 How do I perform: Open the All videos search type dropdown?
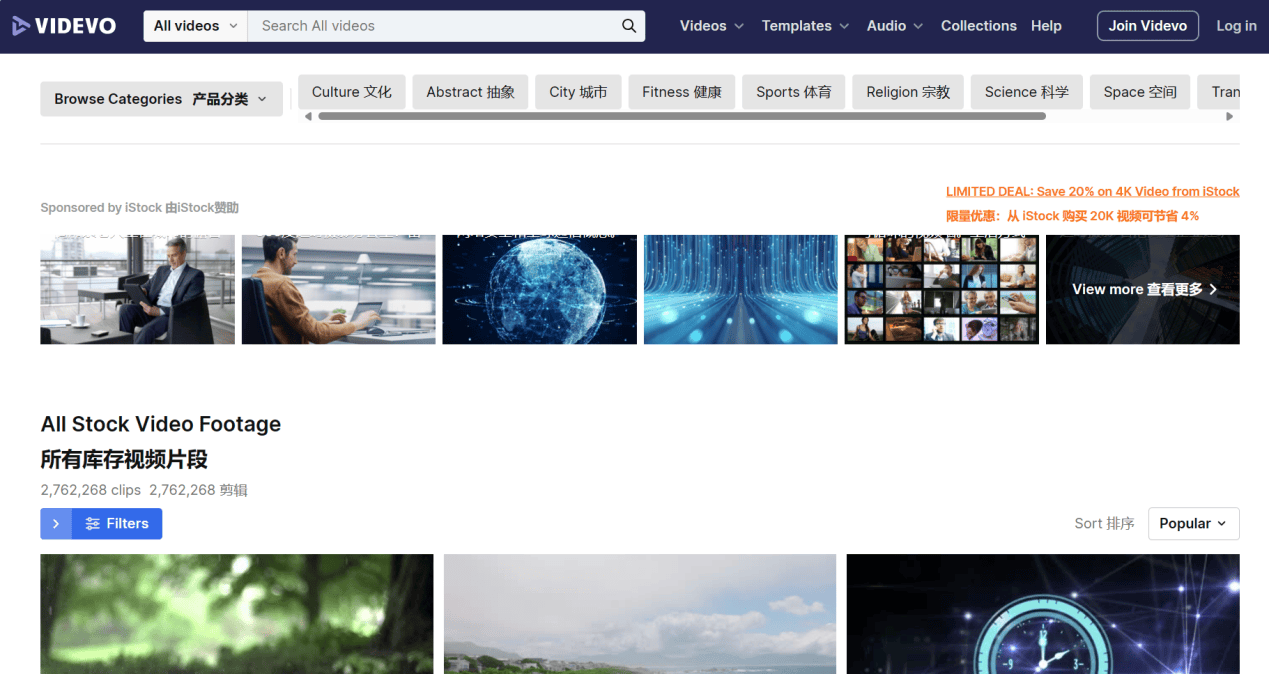click(x=195, y=26)
